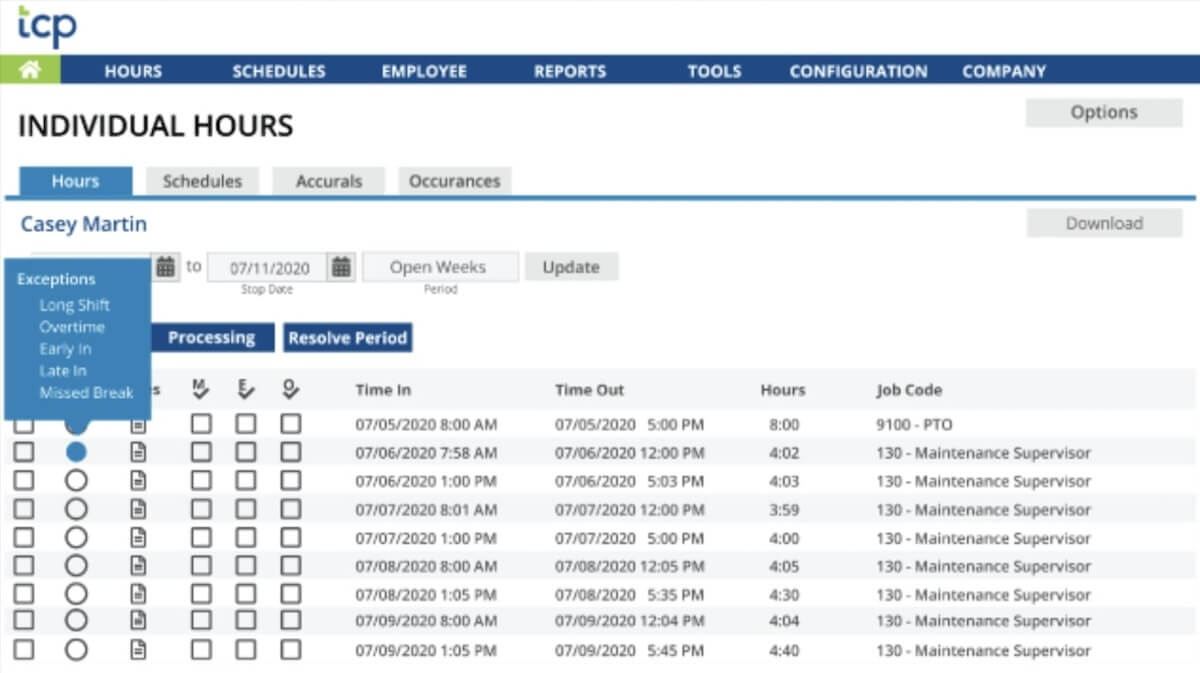
Task: Open the Open Weeks period dropdown
Action: point(439,267)
